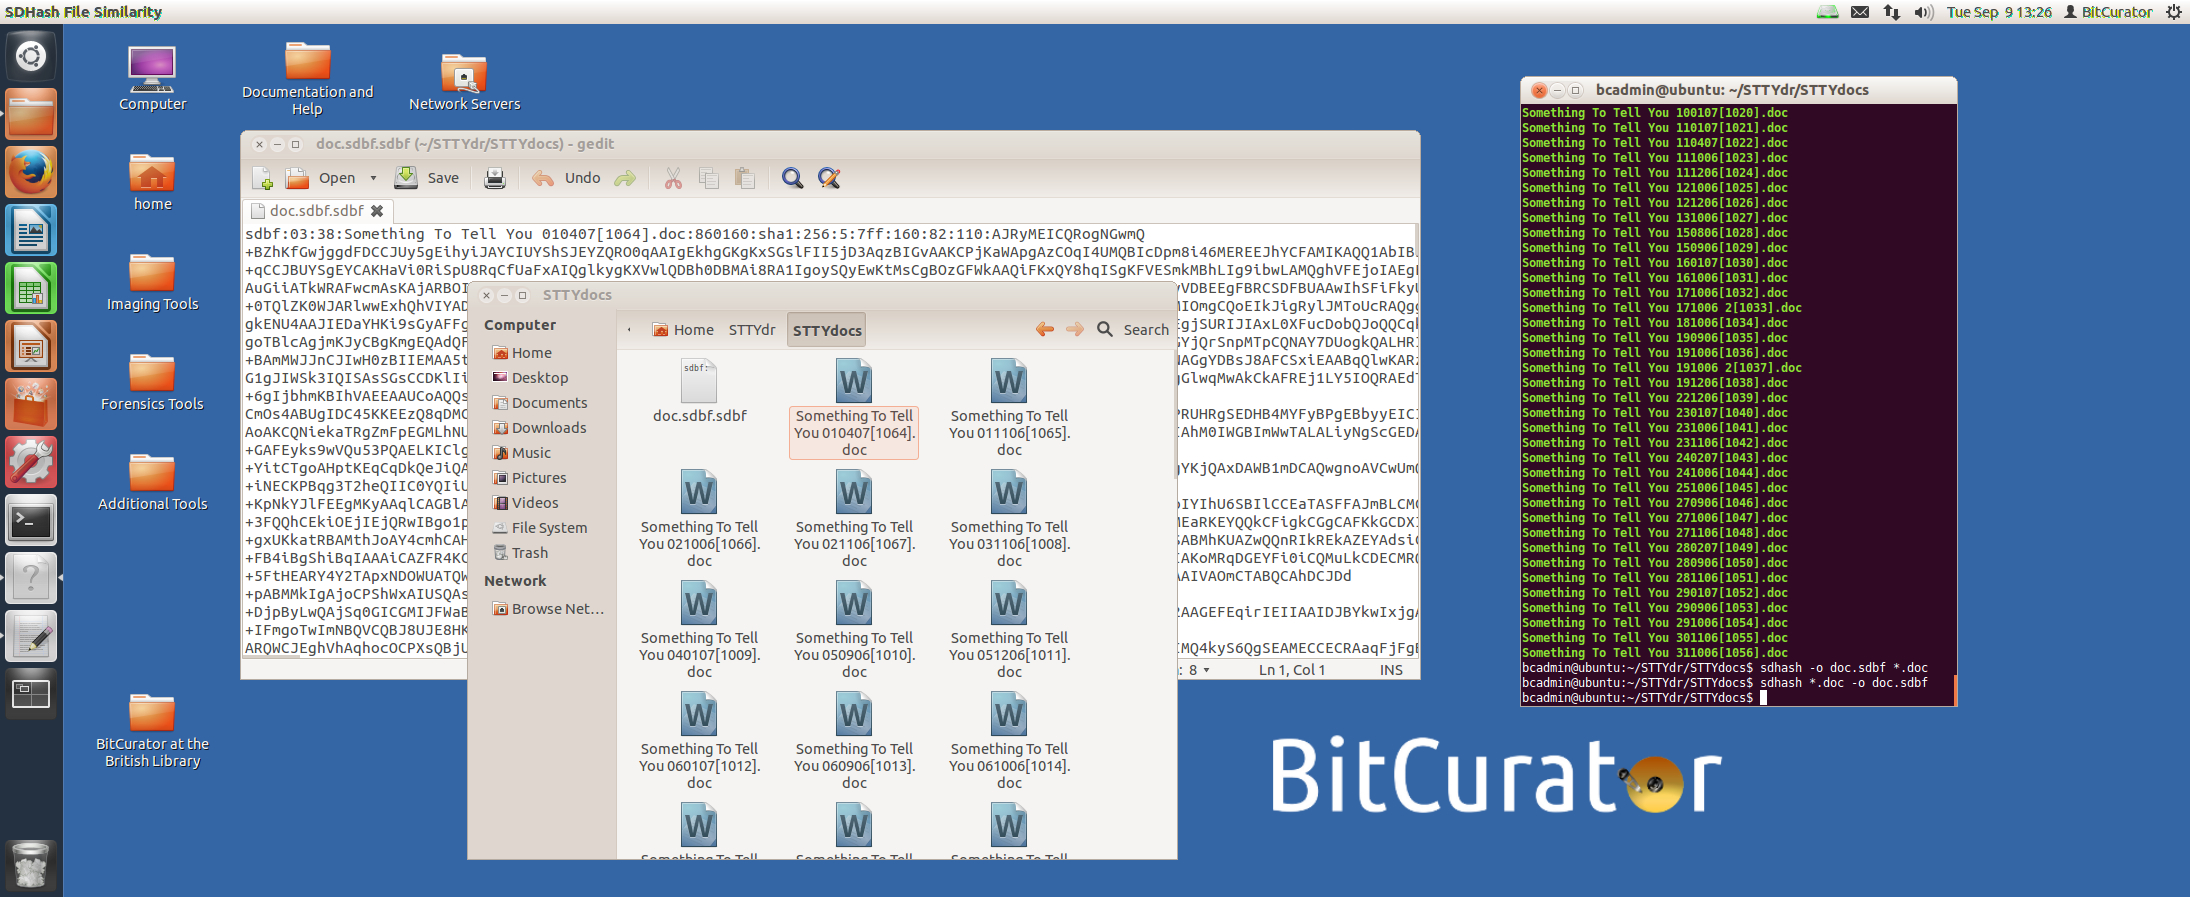Open LibreOffice Writer from the dock
The width and height of the screenshot is (2190, 897).
click(x=31, y=230)
